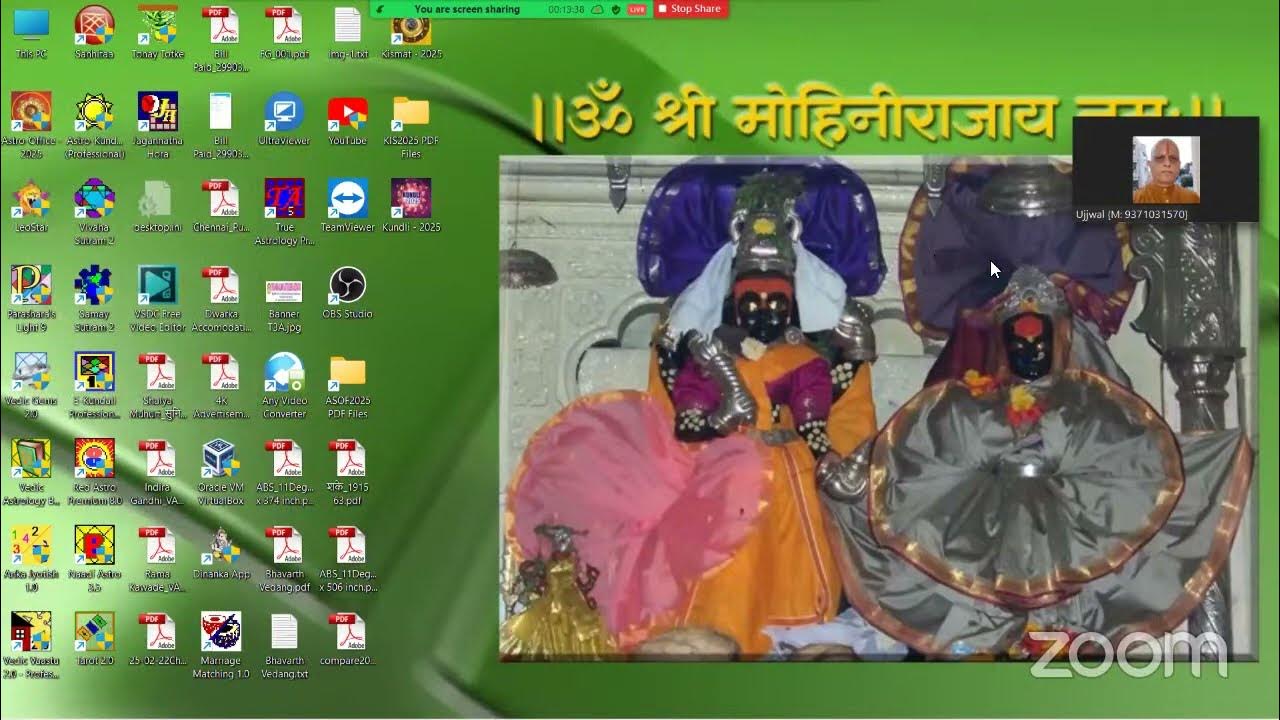
Task: Open the compare20... PDF file
Action: pos(347,640)
